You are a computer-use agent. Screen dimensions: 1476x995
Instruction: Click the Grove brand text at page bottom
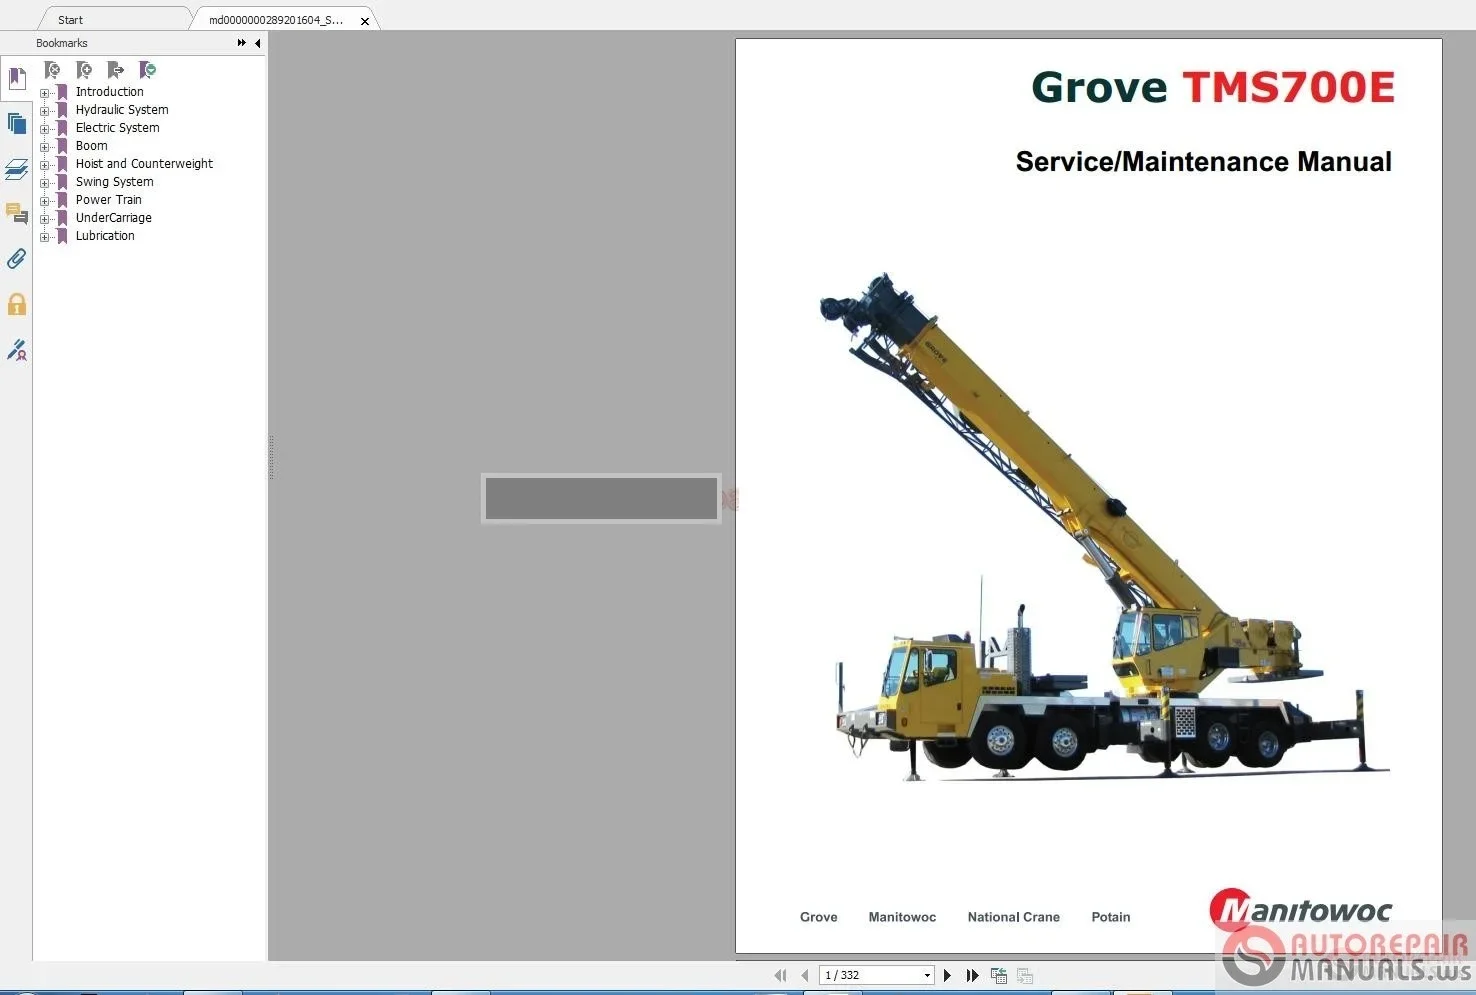pos(819,917)
